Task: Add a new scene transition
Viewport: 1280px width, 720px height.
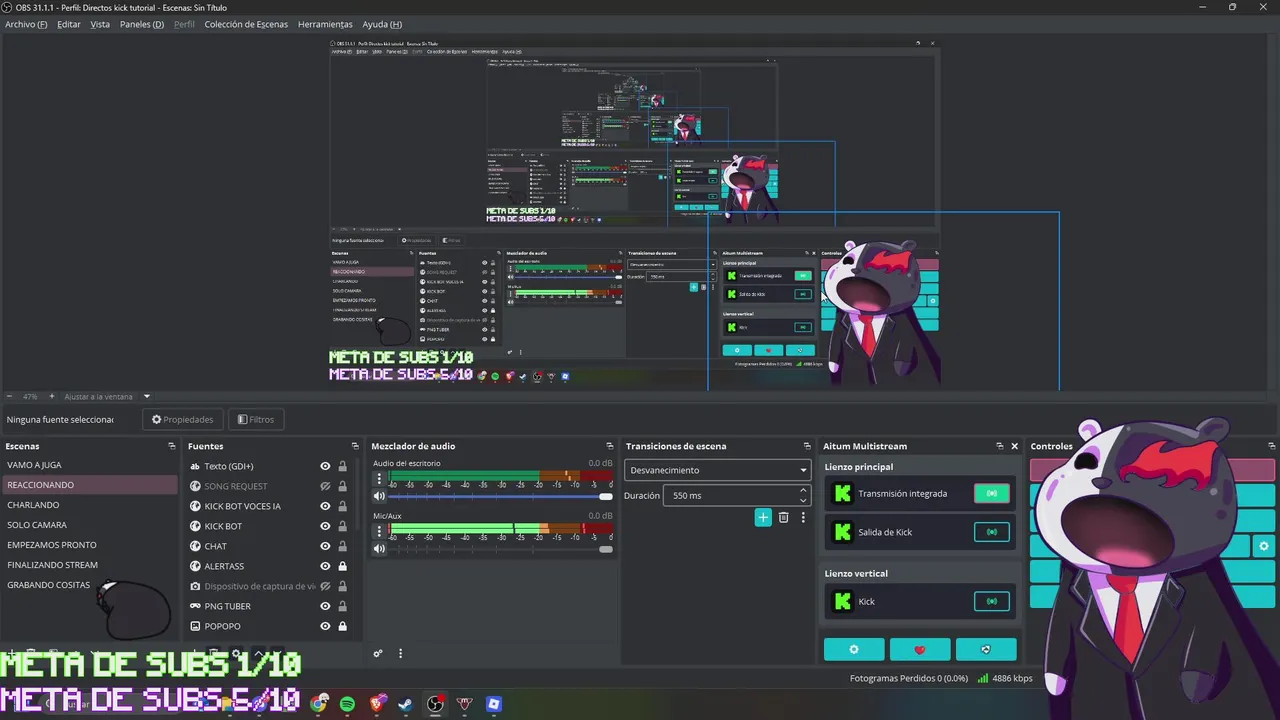Action: pos(763,517)
